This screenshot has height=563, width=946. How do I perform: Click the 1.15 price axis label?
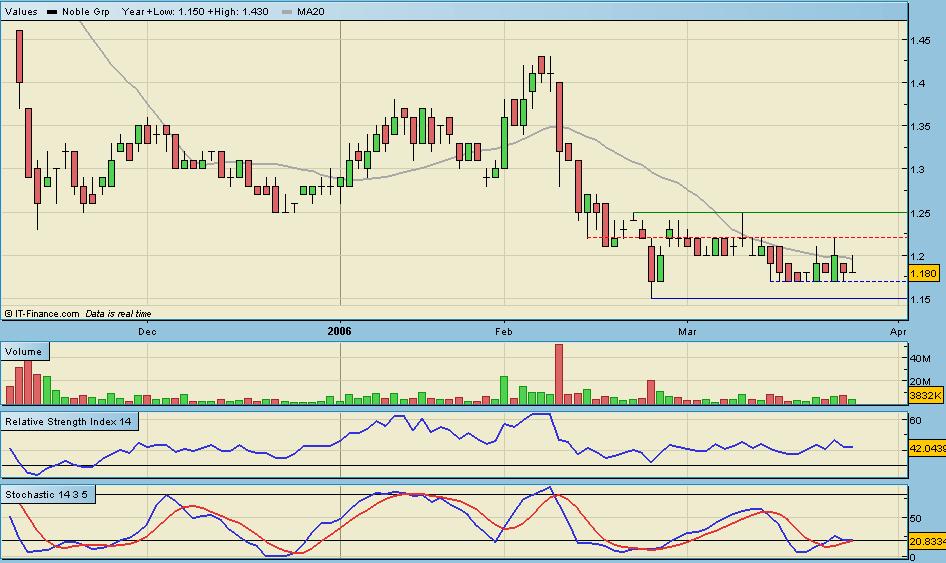(x=920, y=300)
